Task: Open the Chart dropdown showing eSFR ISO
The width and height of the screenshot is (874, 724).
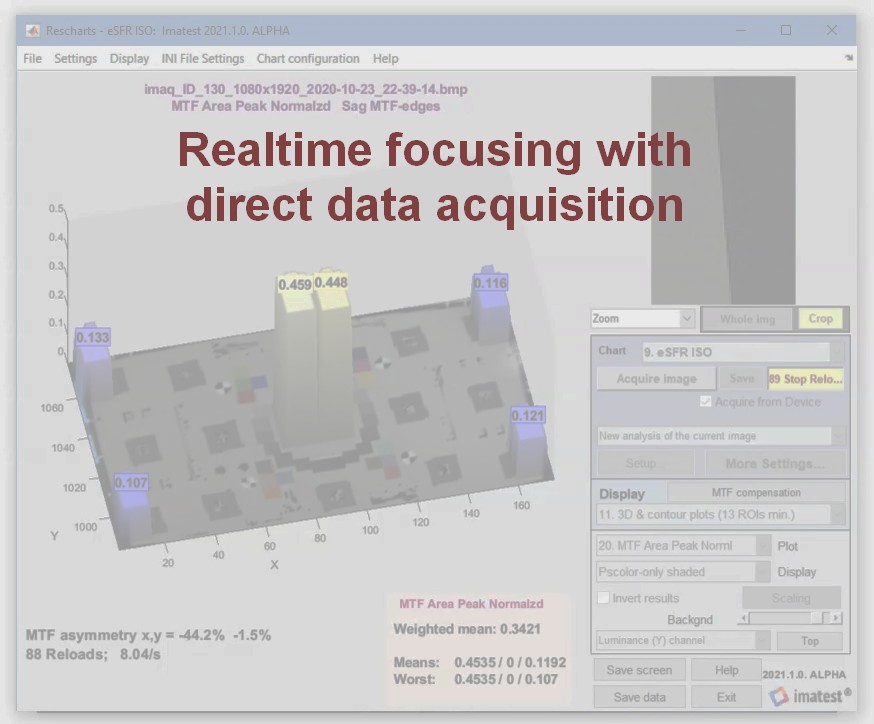Action: click(742, 352)
